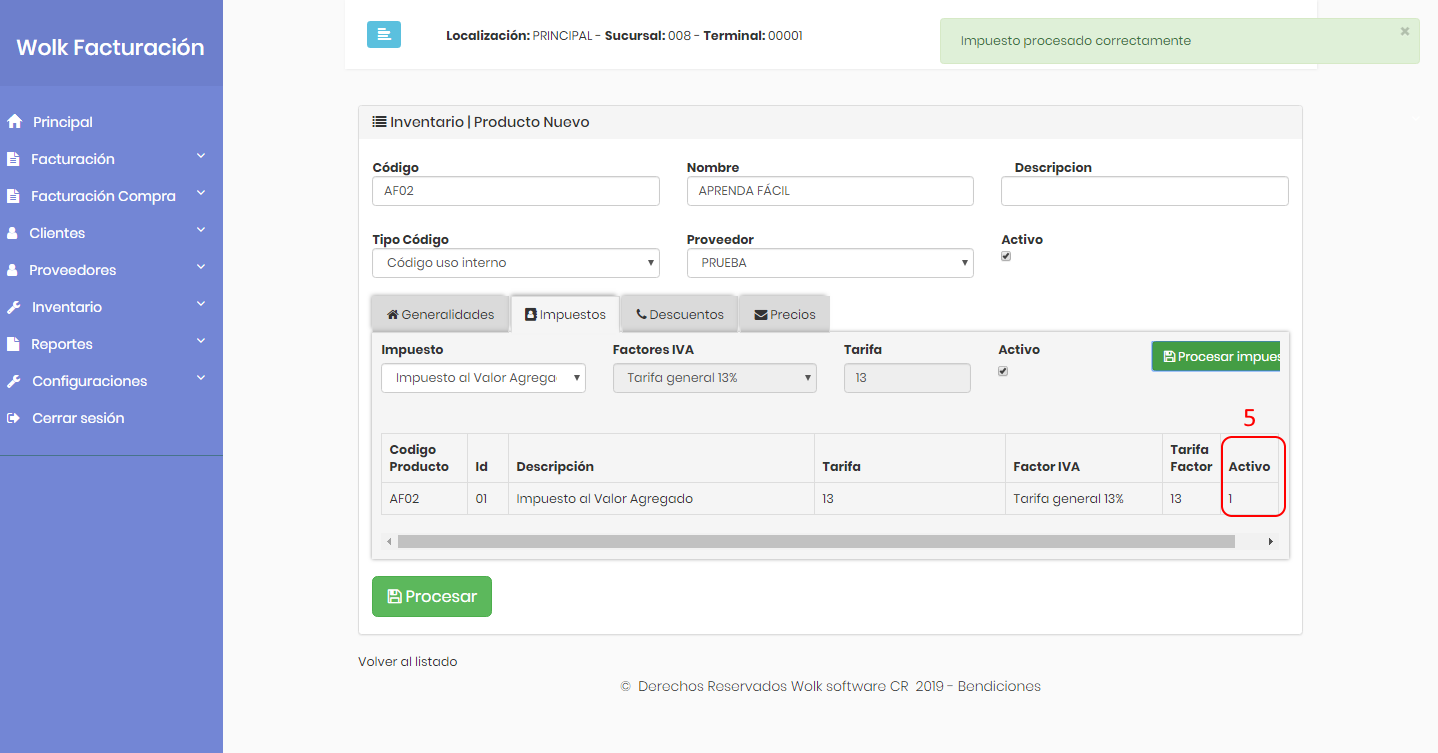Click the Wolk Facturación brand title
The width and height of the screenshot is (1438, 753).
pyautogui.click(x=110, y=47)
